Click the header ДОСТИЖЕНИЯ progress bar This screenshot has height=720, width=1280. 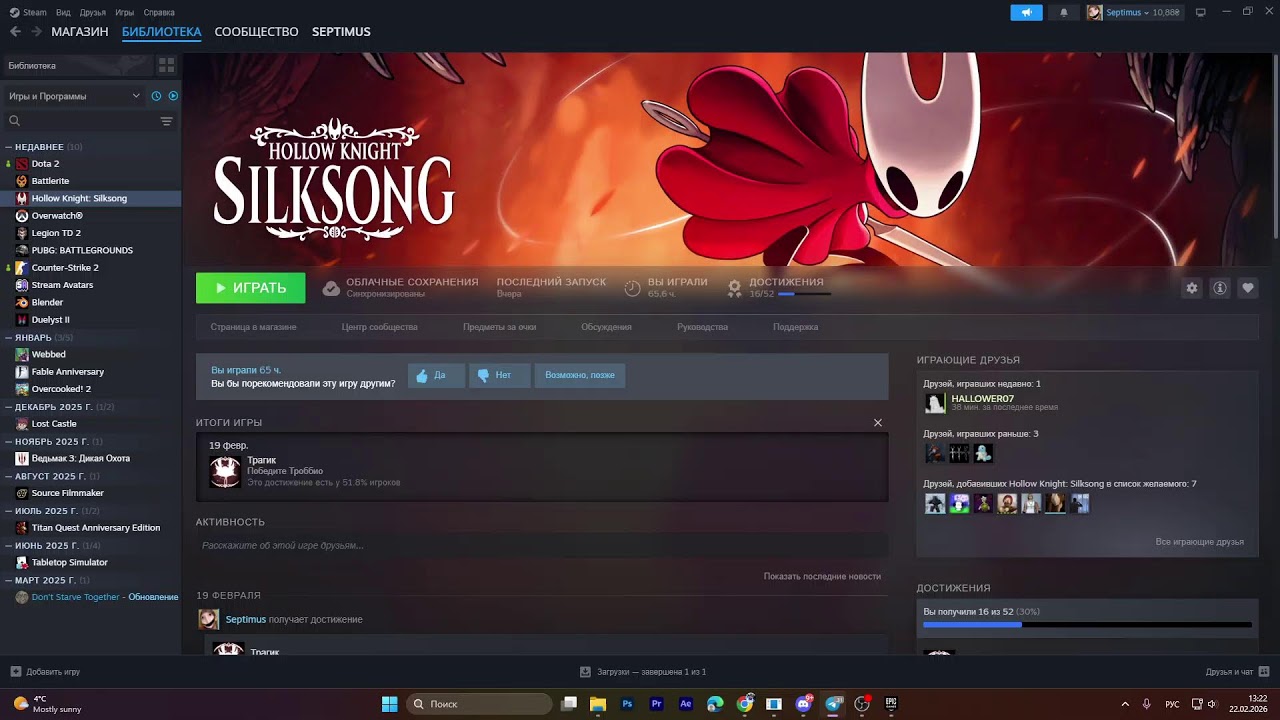pos(804,294)
